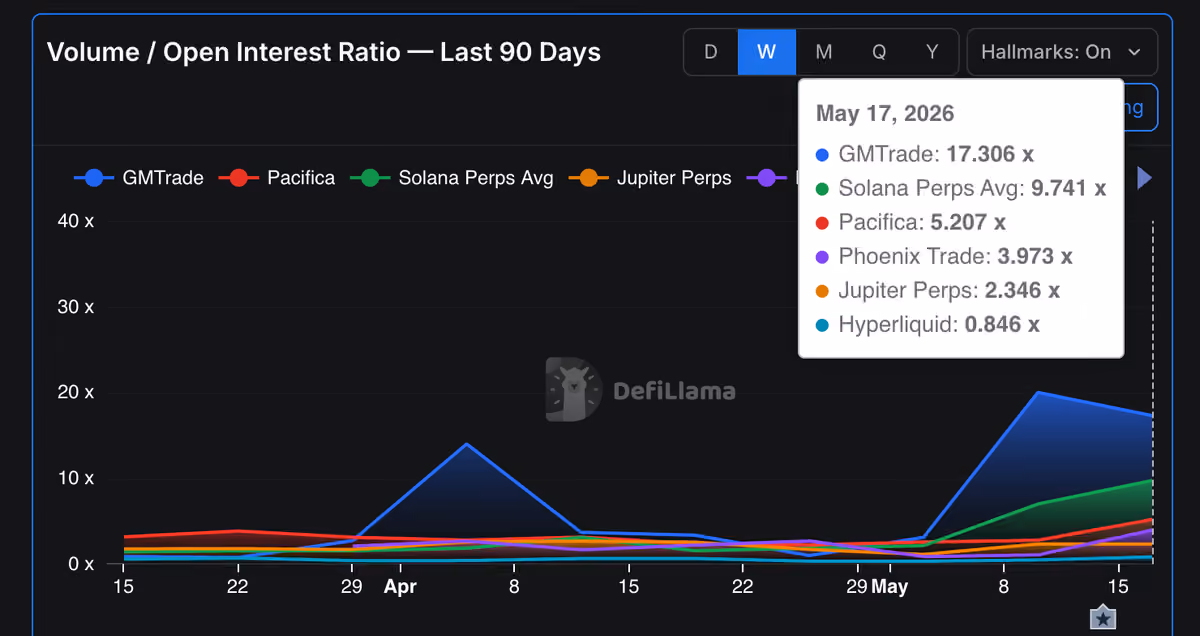The image size is (1200, 636).
Task: Click Solana Perps Avg: 9.741 x row
Action: pos(961,189)
